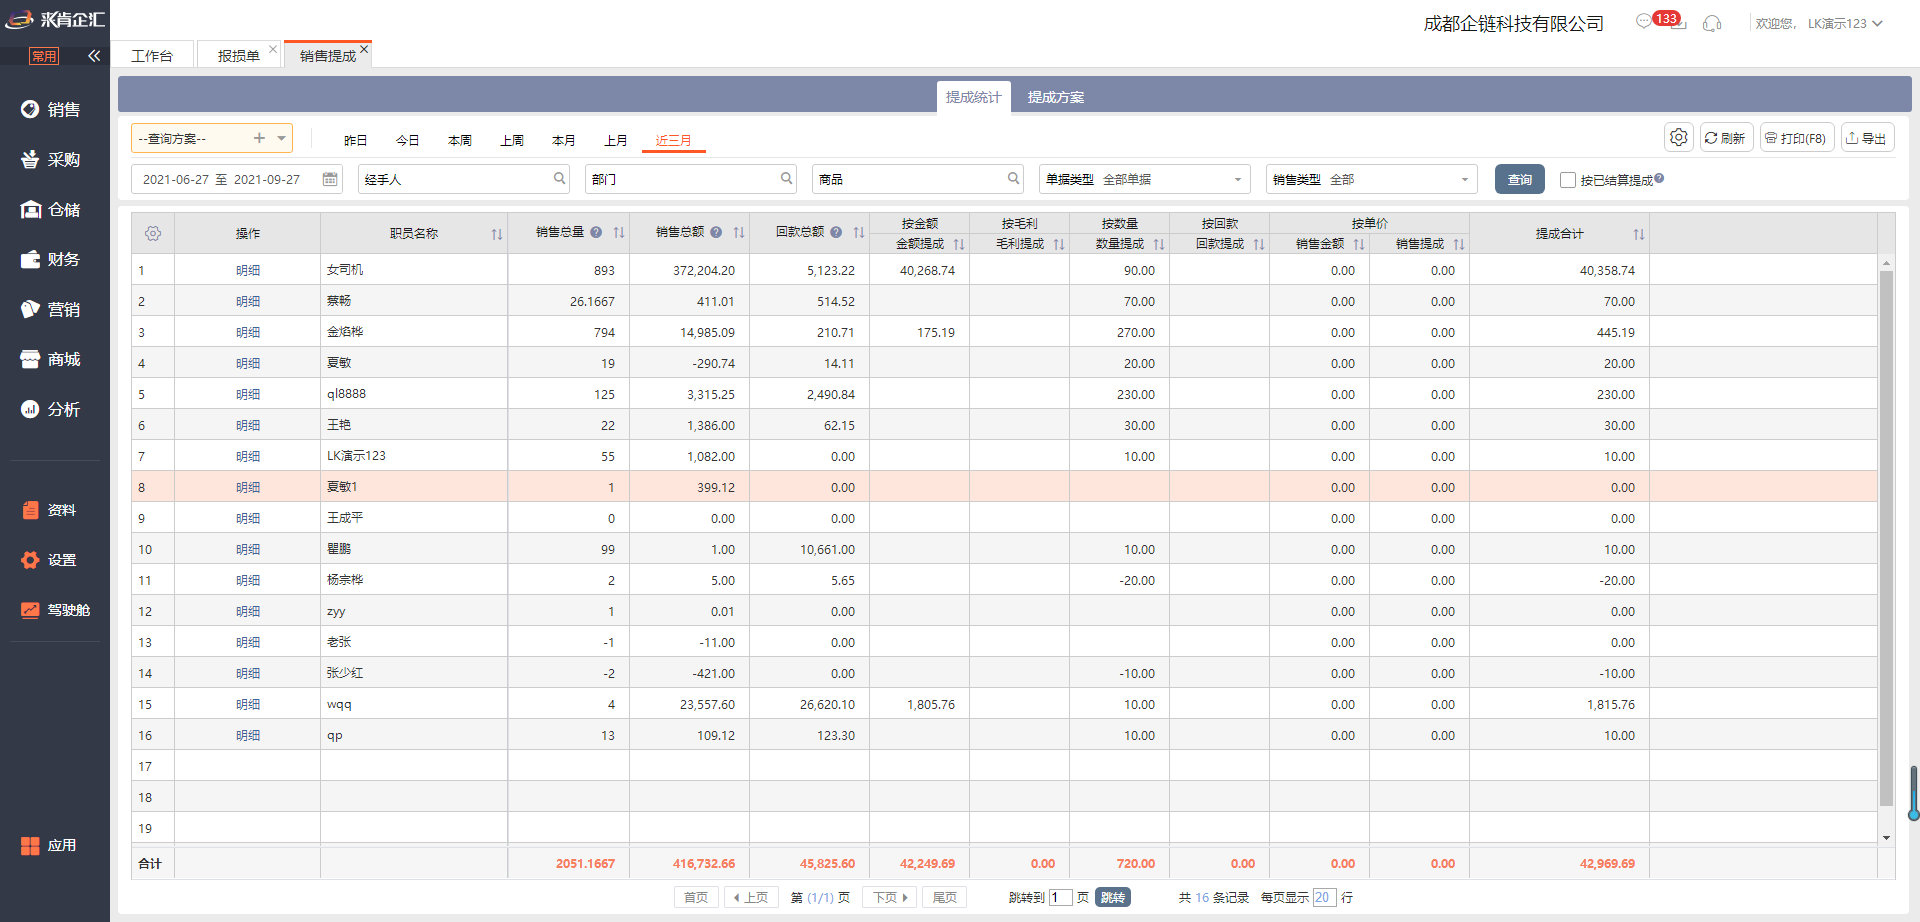
Task: Open the 单据类型 dropdown
Action: [x=1237, y=180]
